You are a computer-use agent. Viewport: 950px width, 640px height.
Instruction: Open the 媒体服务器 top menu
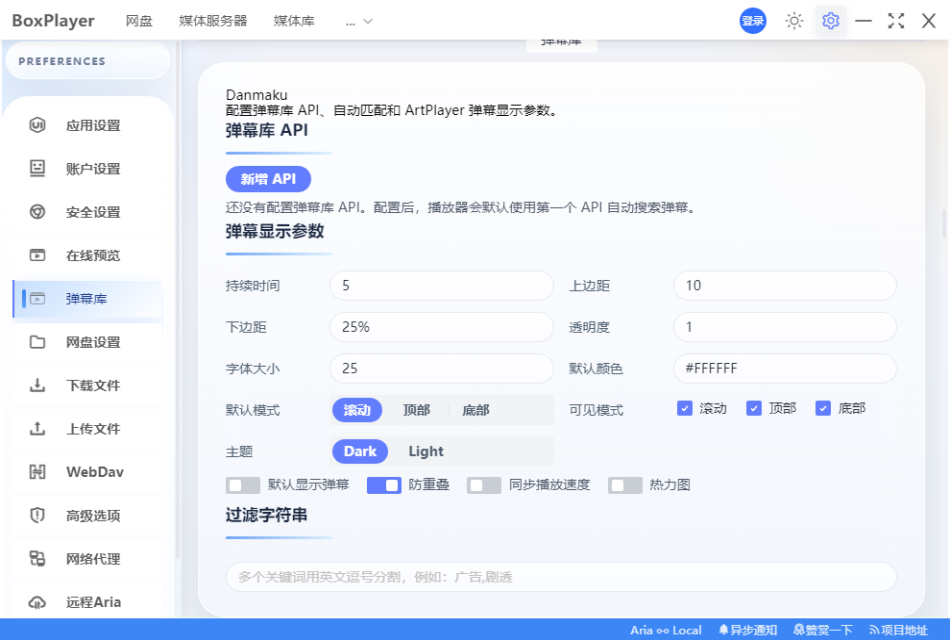coord(213,21)
